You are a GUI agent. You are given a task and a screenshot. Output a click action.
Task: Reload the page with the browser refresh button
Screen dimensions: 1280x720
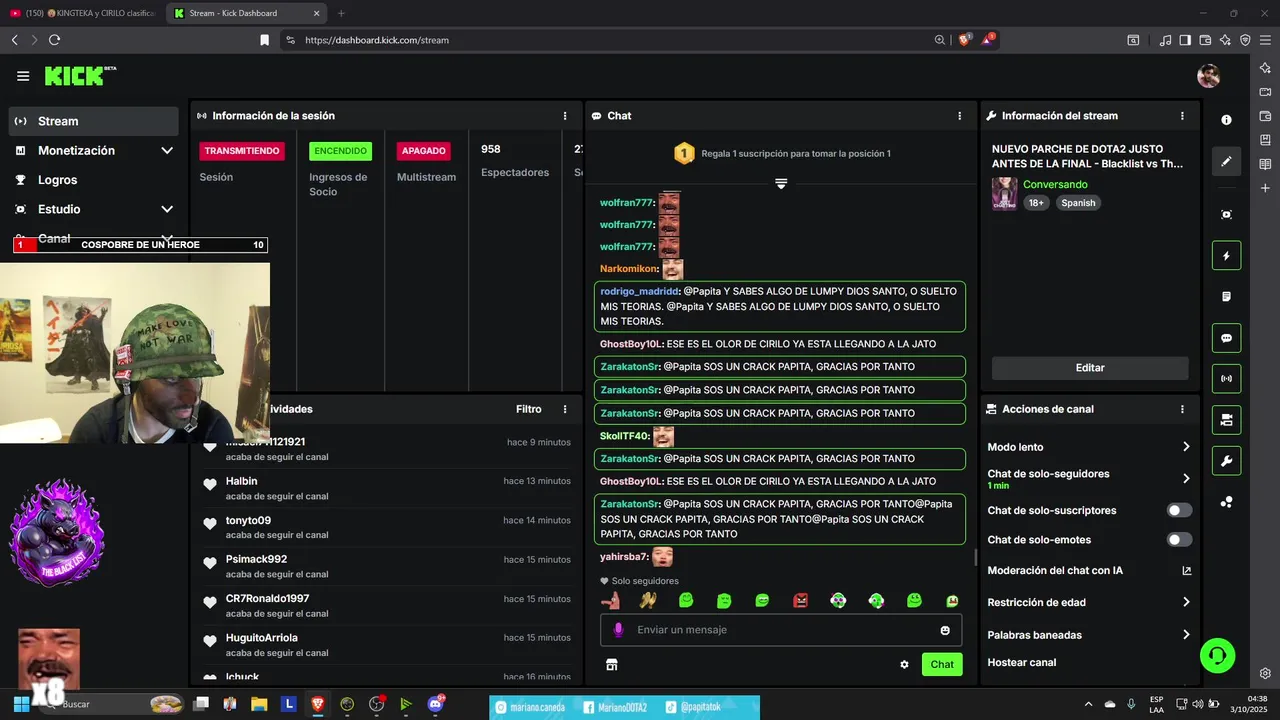click(x=54, y=40)
